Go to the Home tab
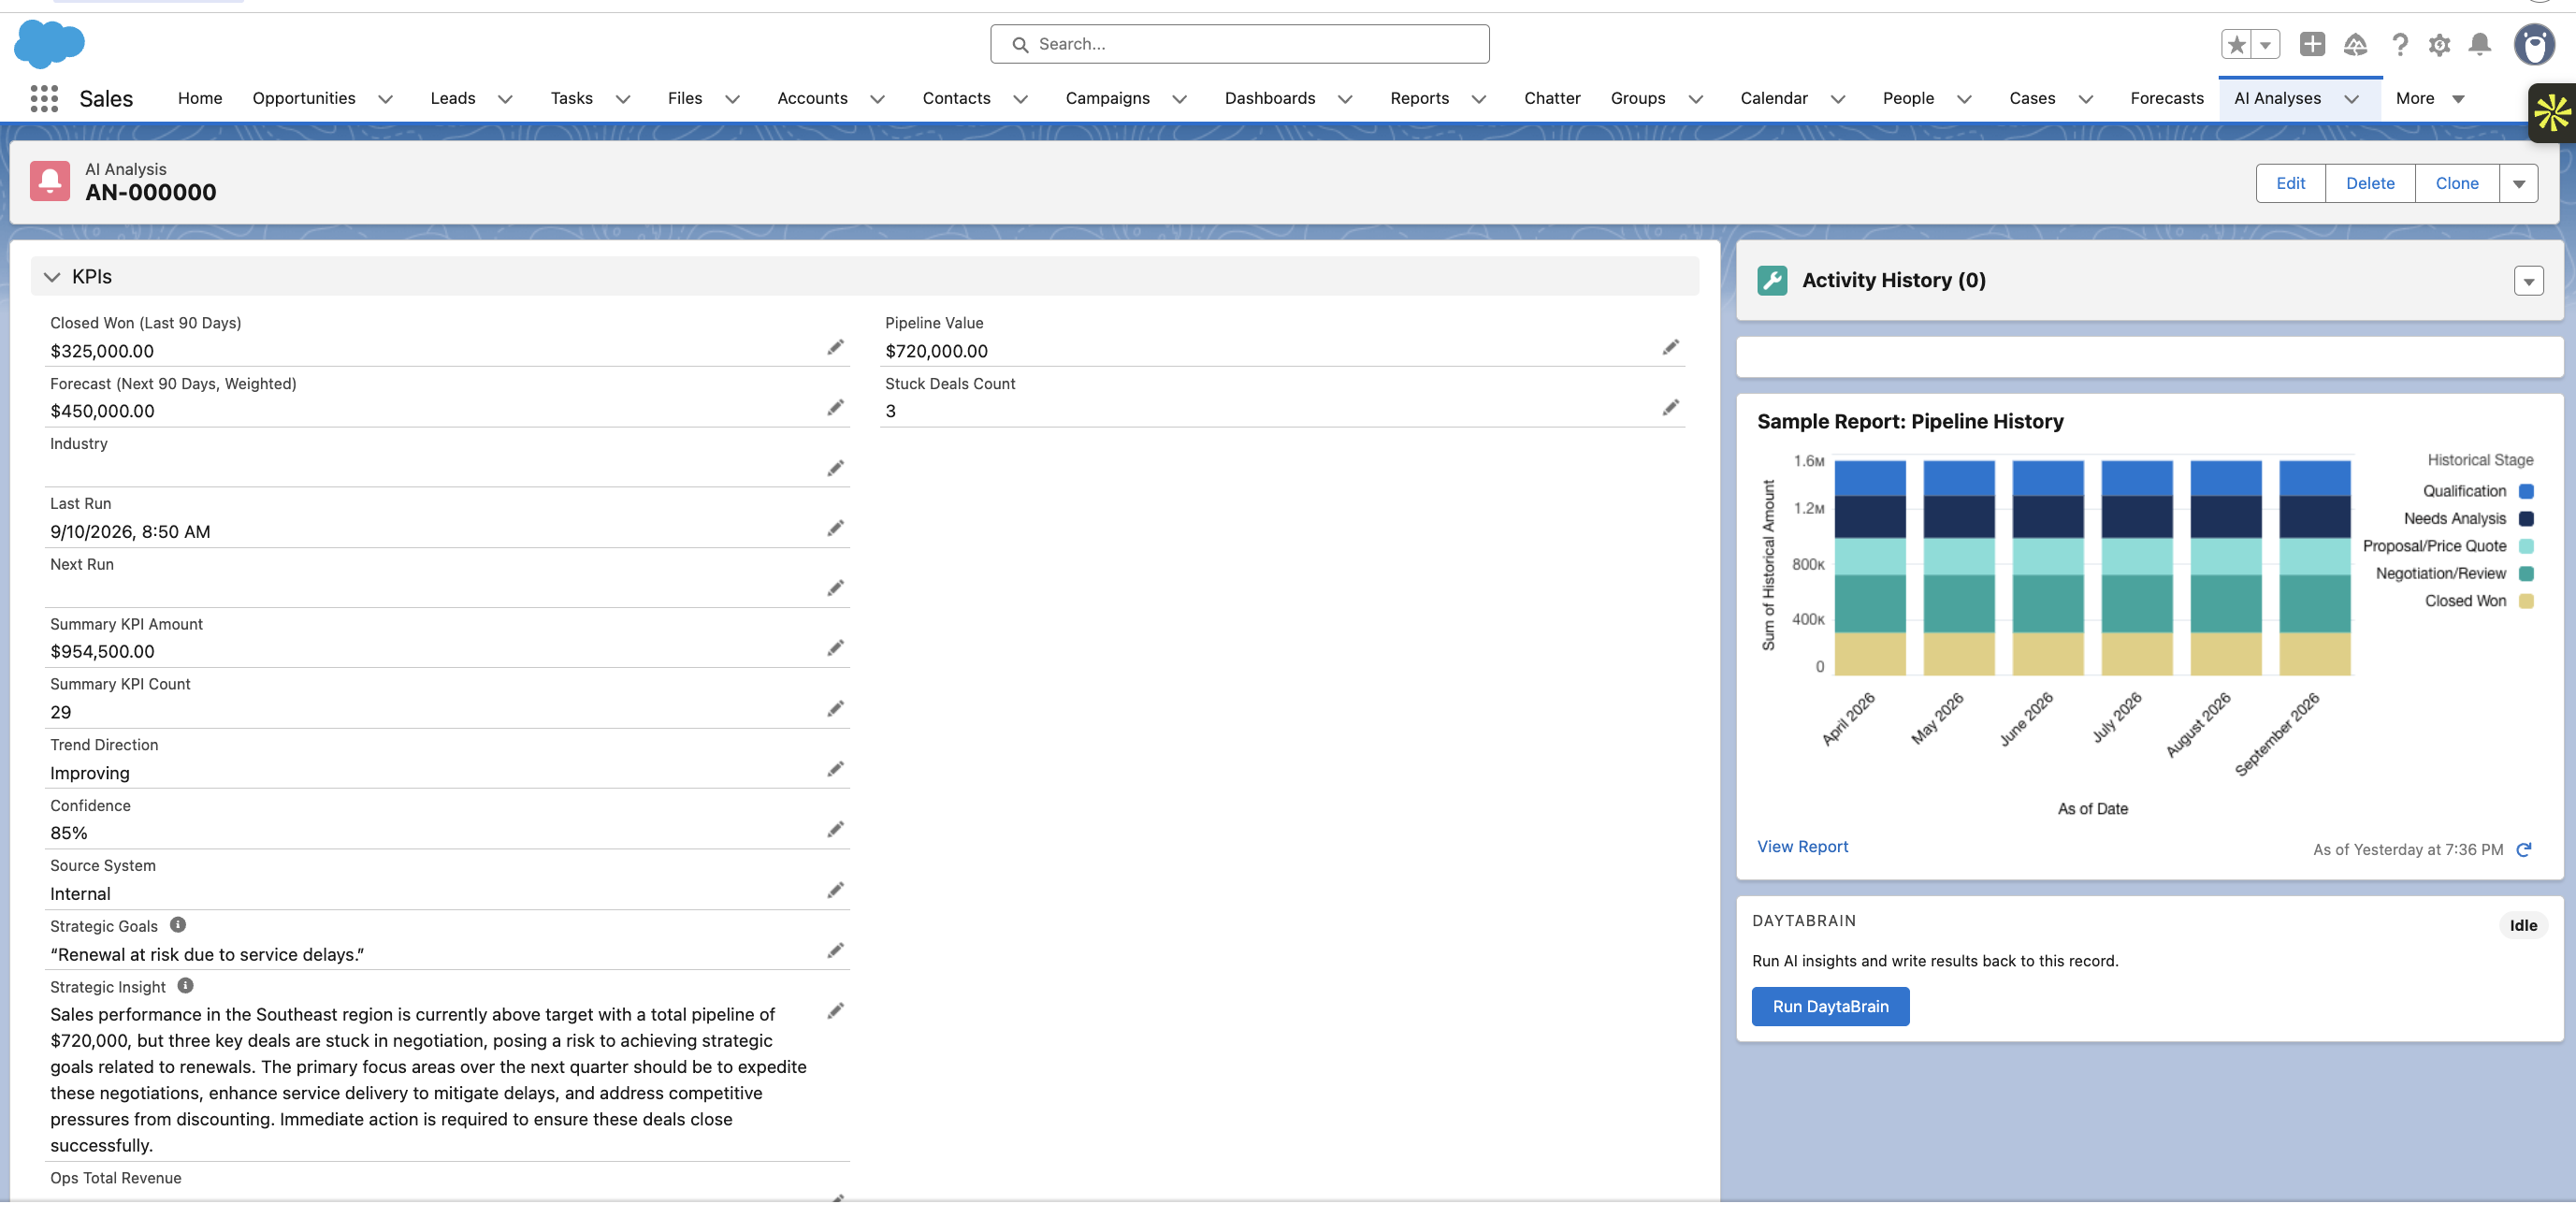The image size is (2576, 1218). tap(200, 98)
